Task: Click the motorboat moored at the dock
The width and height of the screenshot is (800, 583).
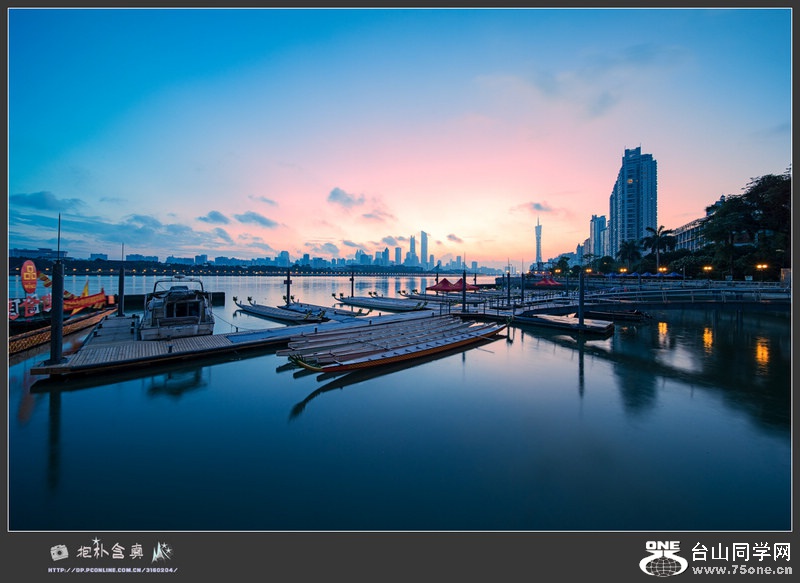Action: coord(177,311)
